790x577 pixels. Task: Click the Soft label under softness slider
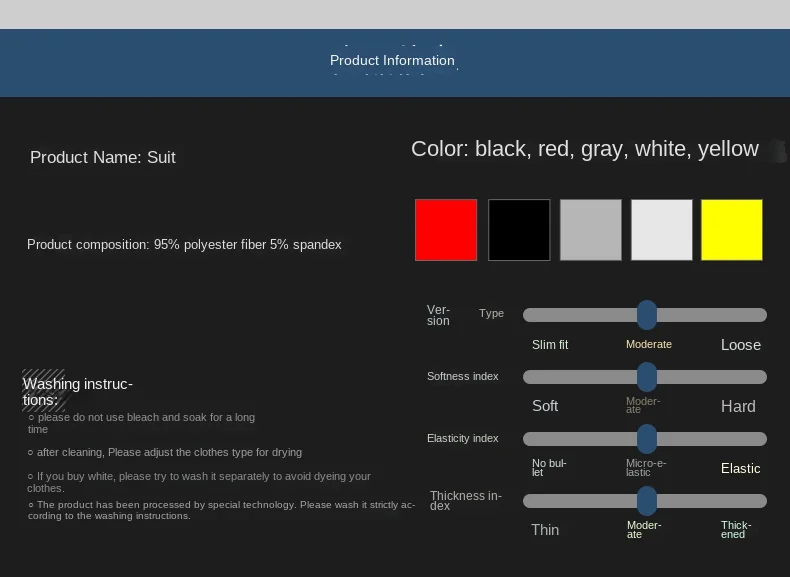coord(545,406)
